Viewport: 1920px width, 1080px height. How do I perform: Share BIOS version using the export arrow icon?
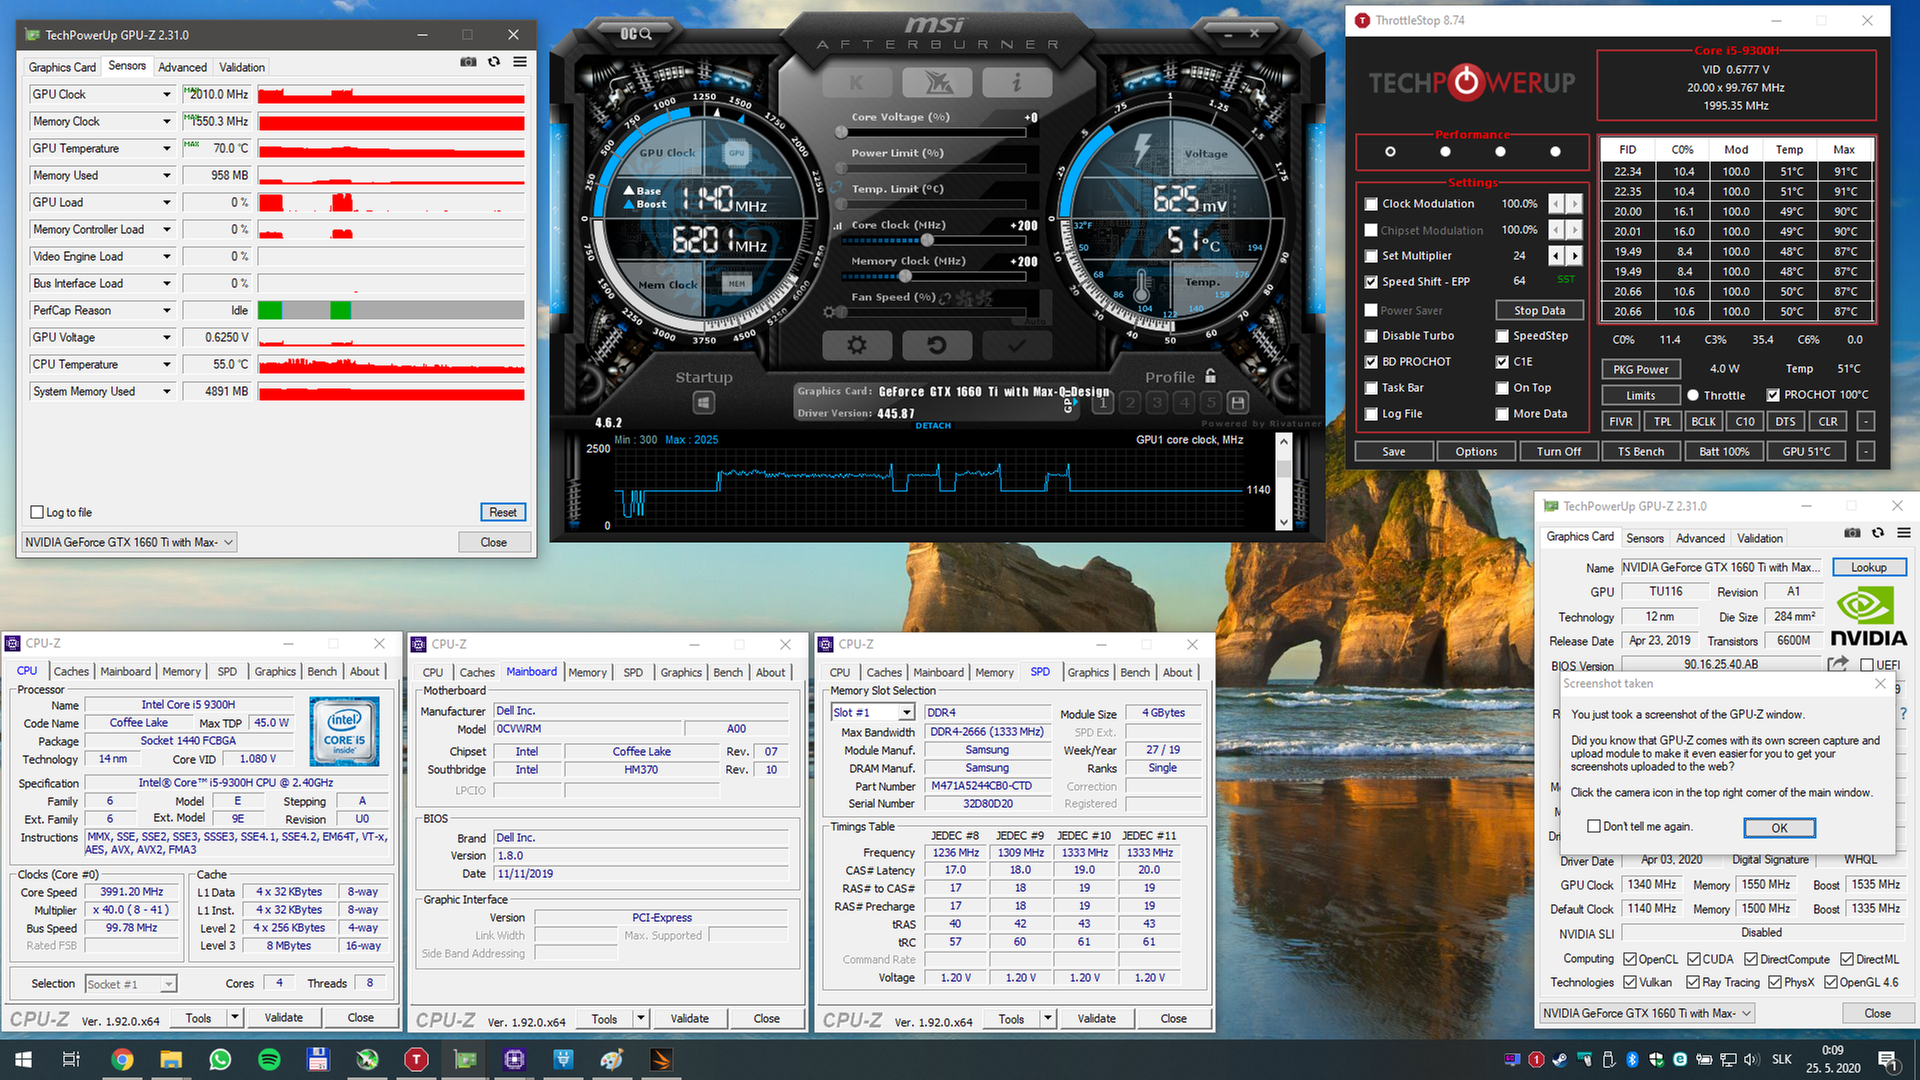pyautogui.click(x=1838, y=664)
